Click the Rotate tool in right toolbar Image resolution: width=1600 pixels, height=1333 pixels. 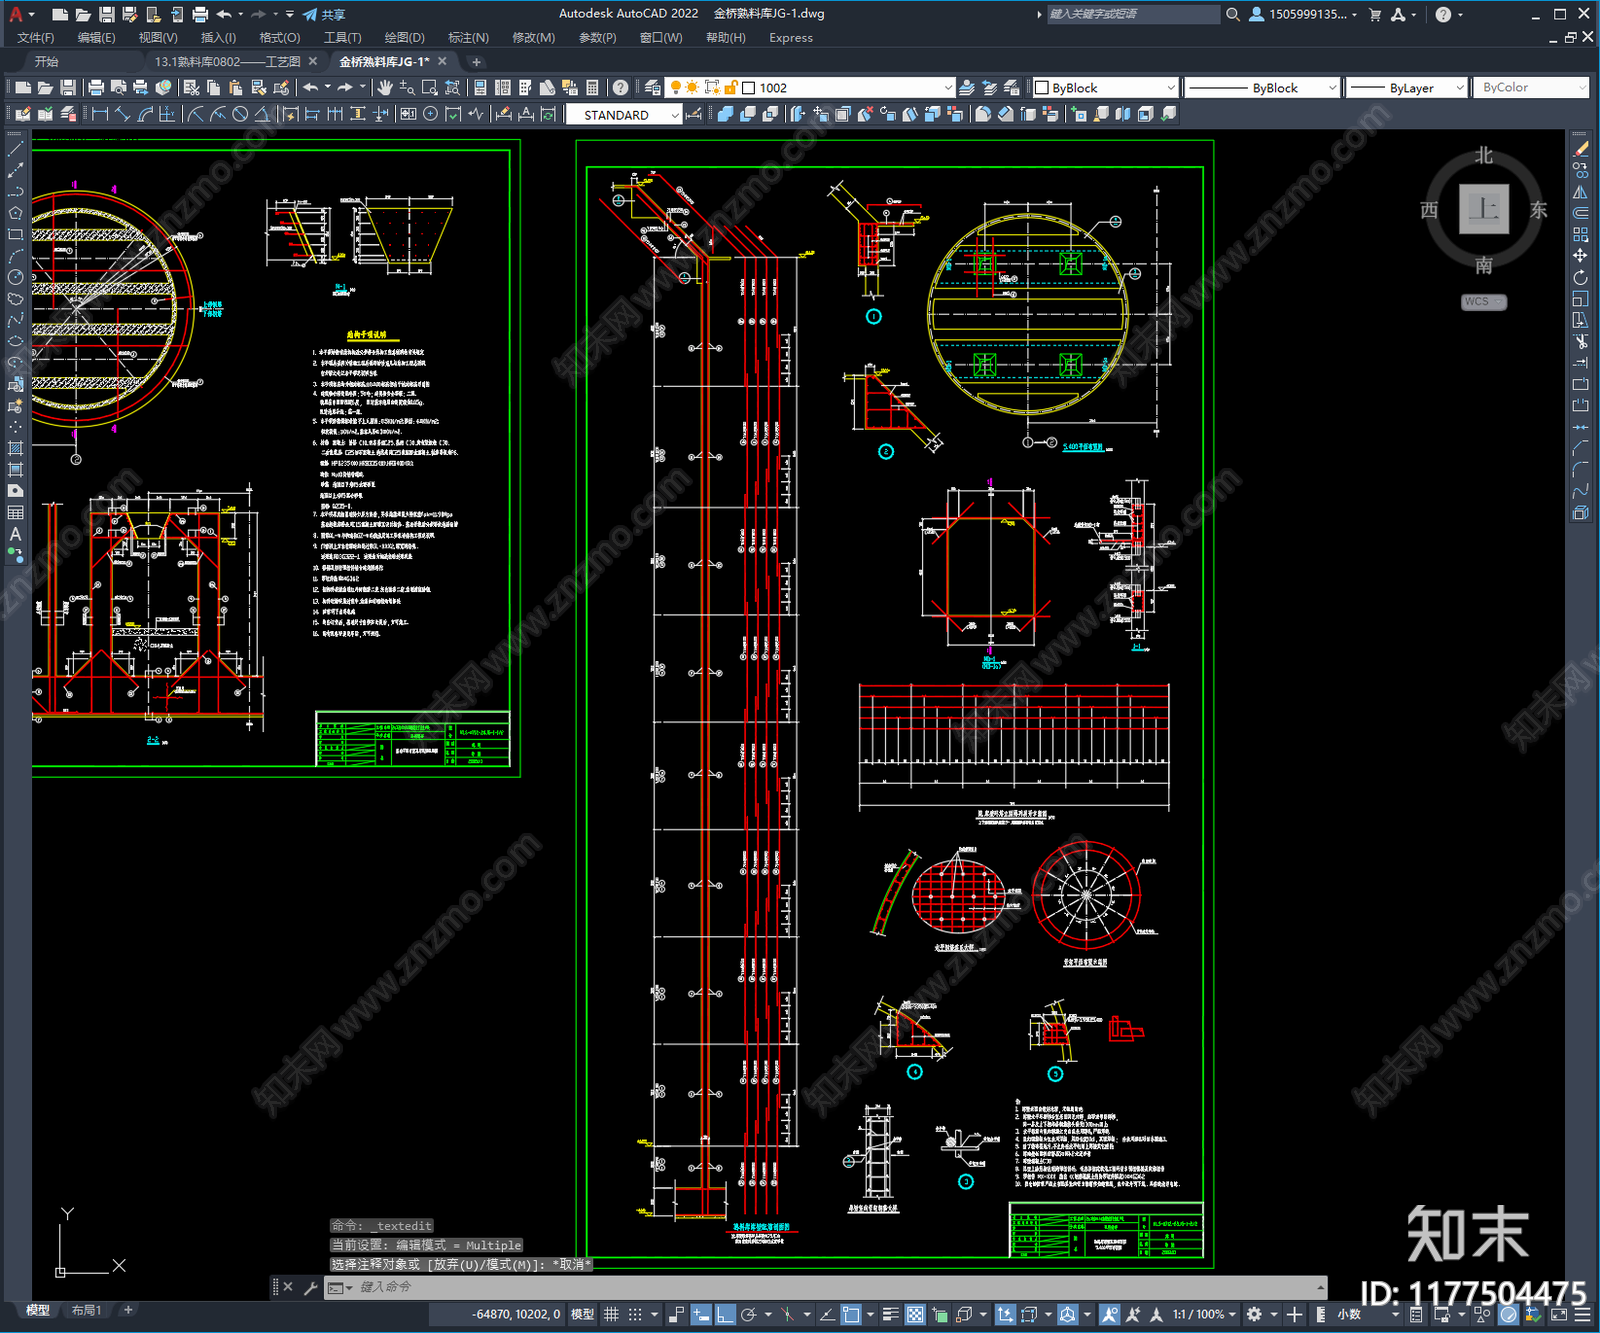pos(1580,277)
